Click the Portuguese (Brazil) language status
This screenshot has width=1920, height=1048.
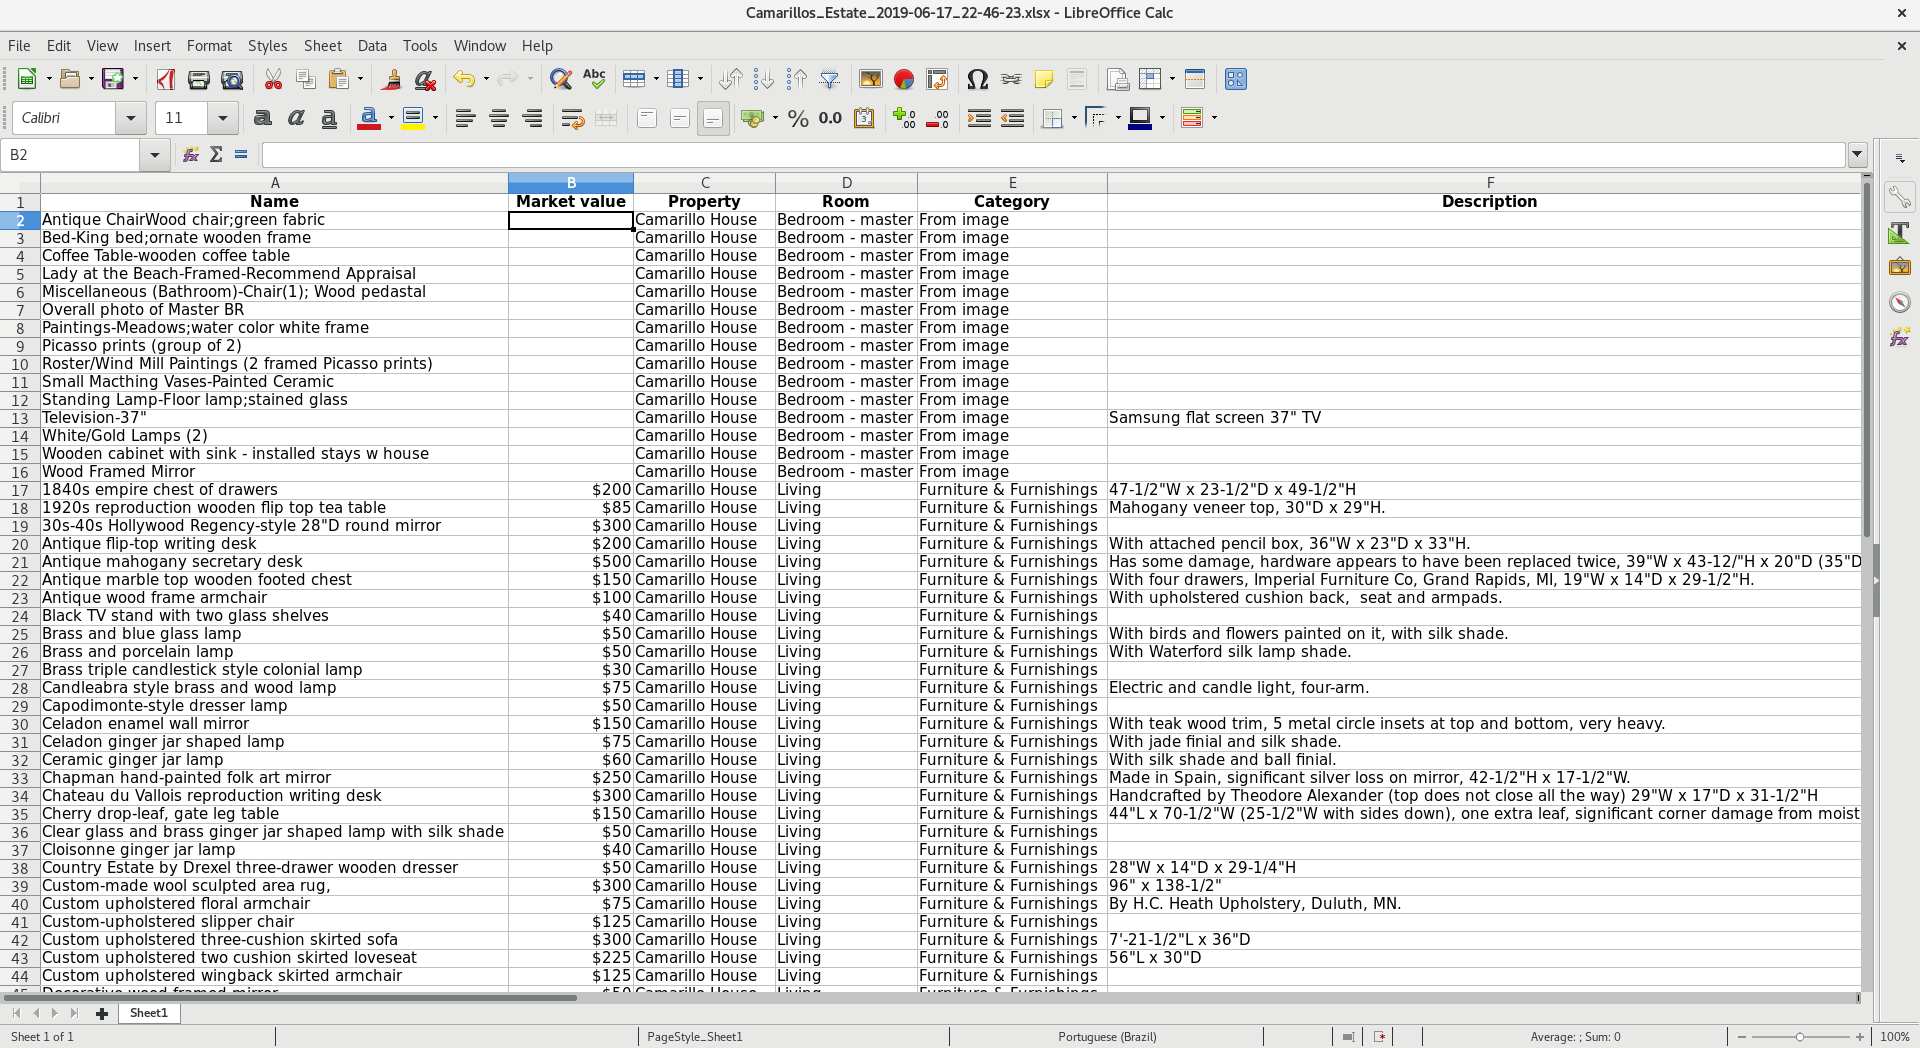click(1107, 1037)
